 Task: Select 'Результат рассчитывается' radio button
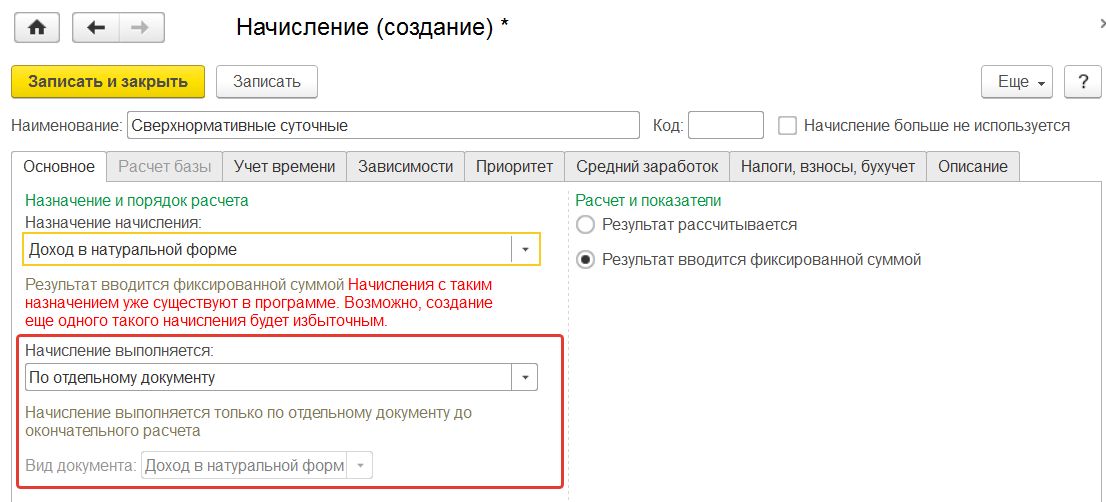pos(586,224)
